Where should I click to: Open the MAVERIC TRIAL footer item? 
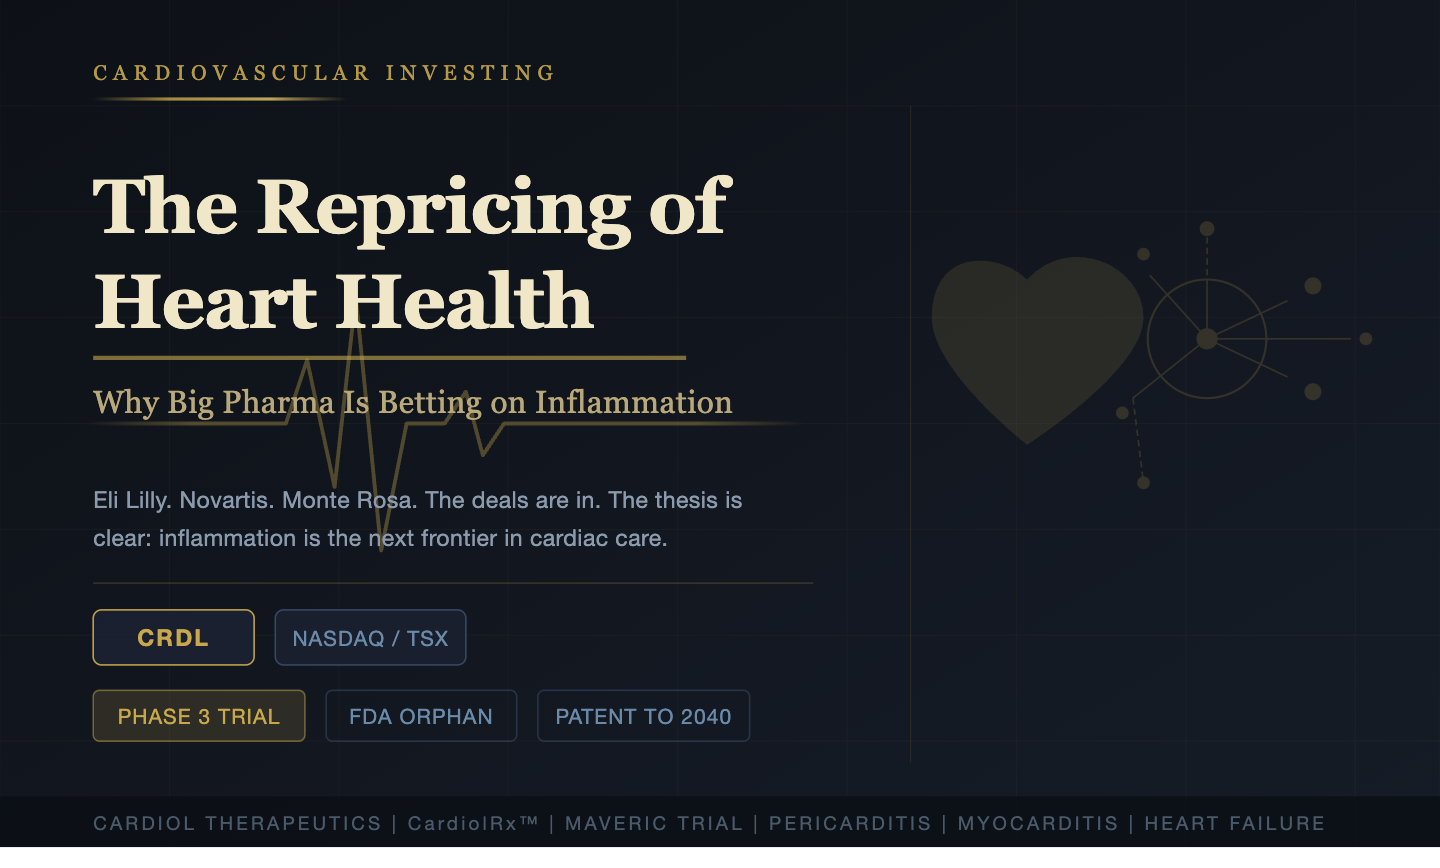click(x=654, y=824)
